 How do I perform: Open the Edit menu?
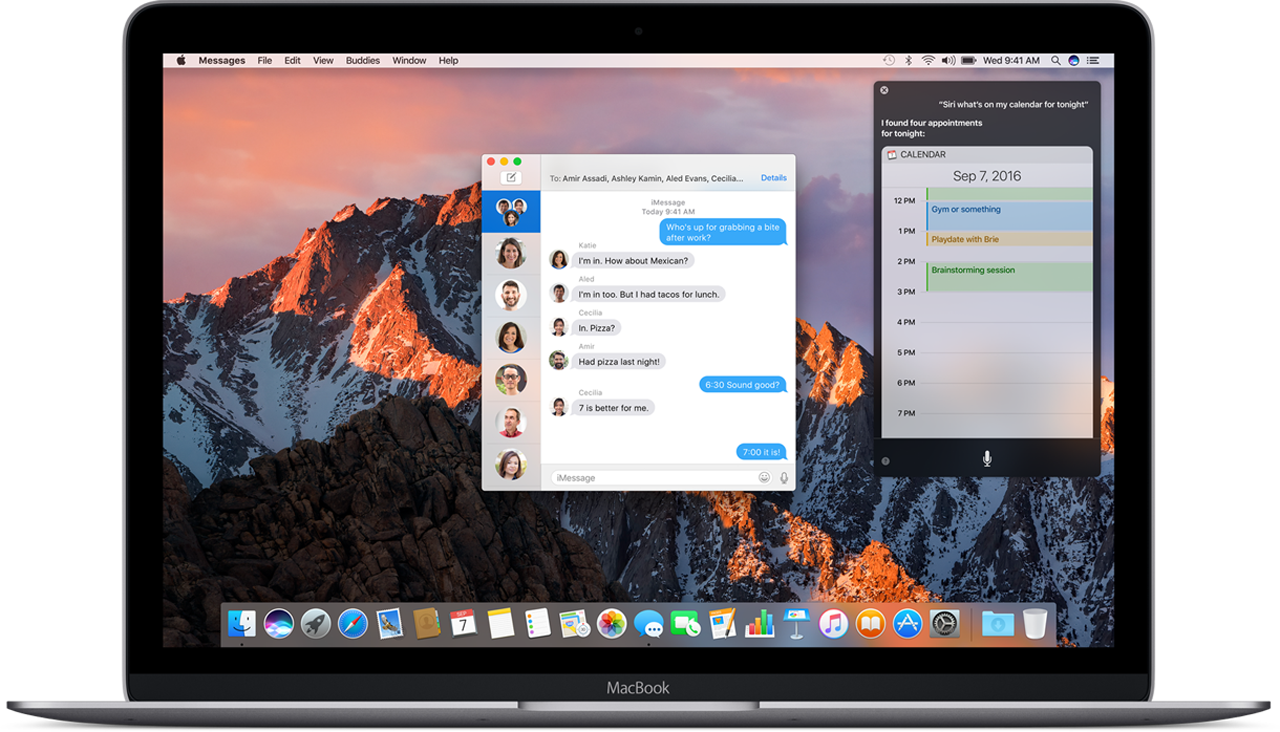(x=292, y=61)
